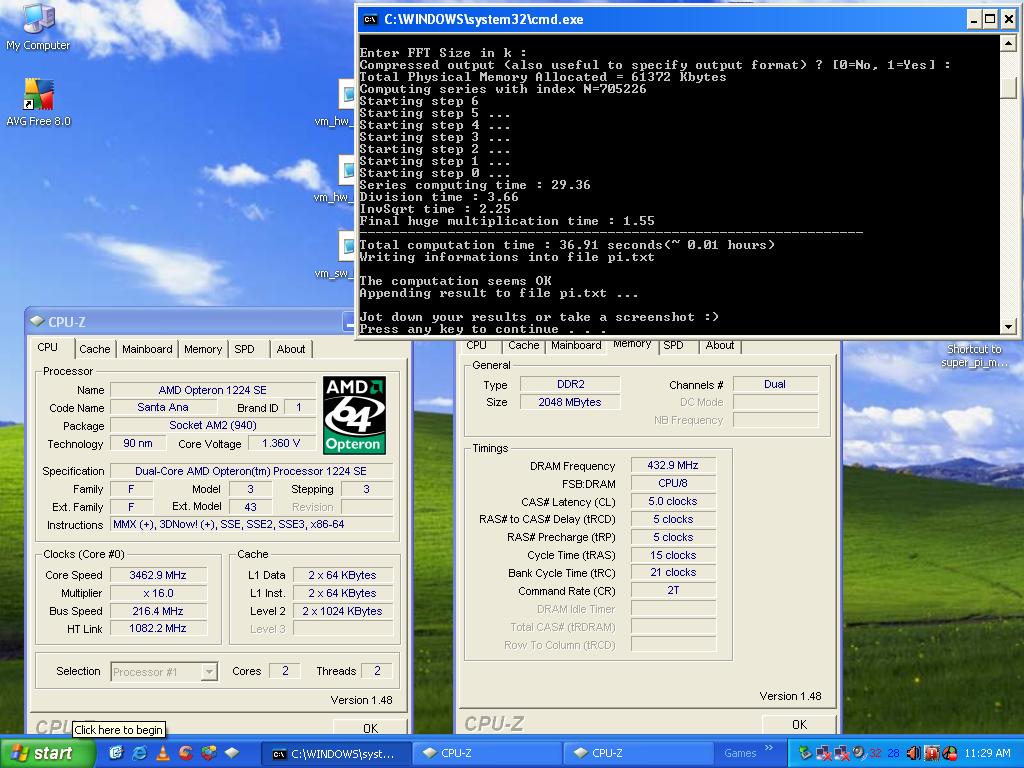Switch to the cmd.exe taskbar button
Screen dimensions: 1024x768
336,754
